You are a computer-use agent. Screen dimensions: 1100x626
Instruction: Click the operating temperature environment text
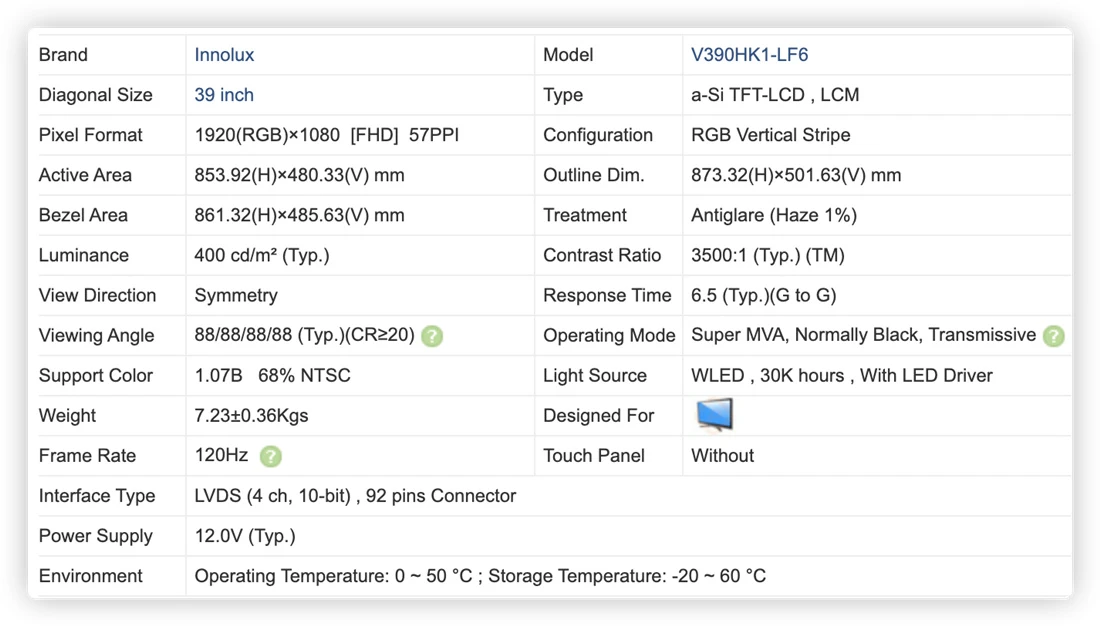(333, 575)
